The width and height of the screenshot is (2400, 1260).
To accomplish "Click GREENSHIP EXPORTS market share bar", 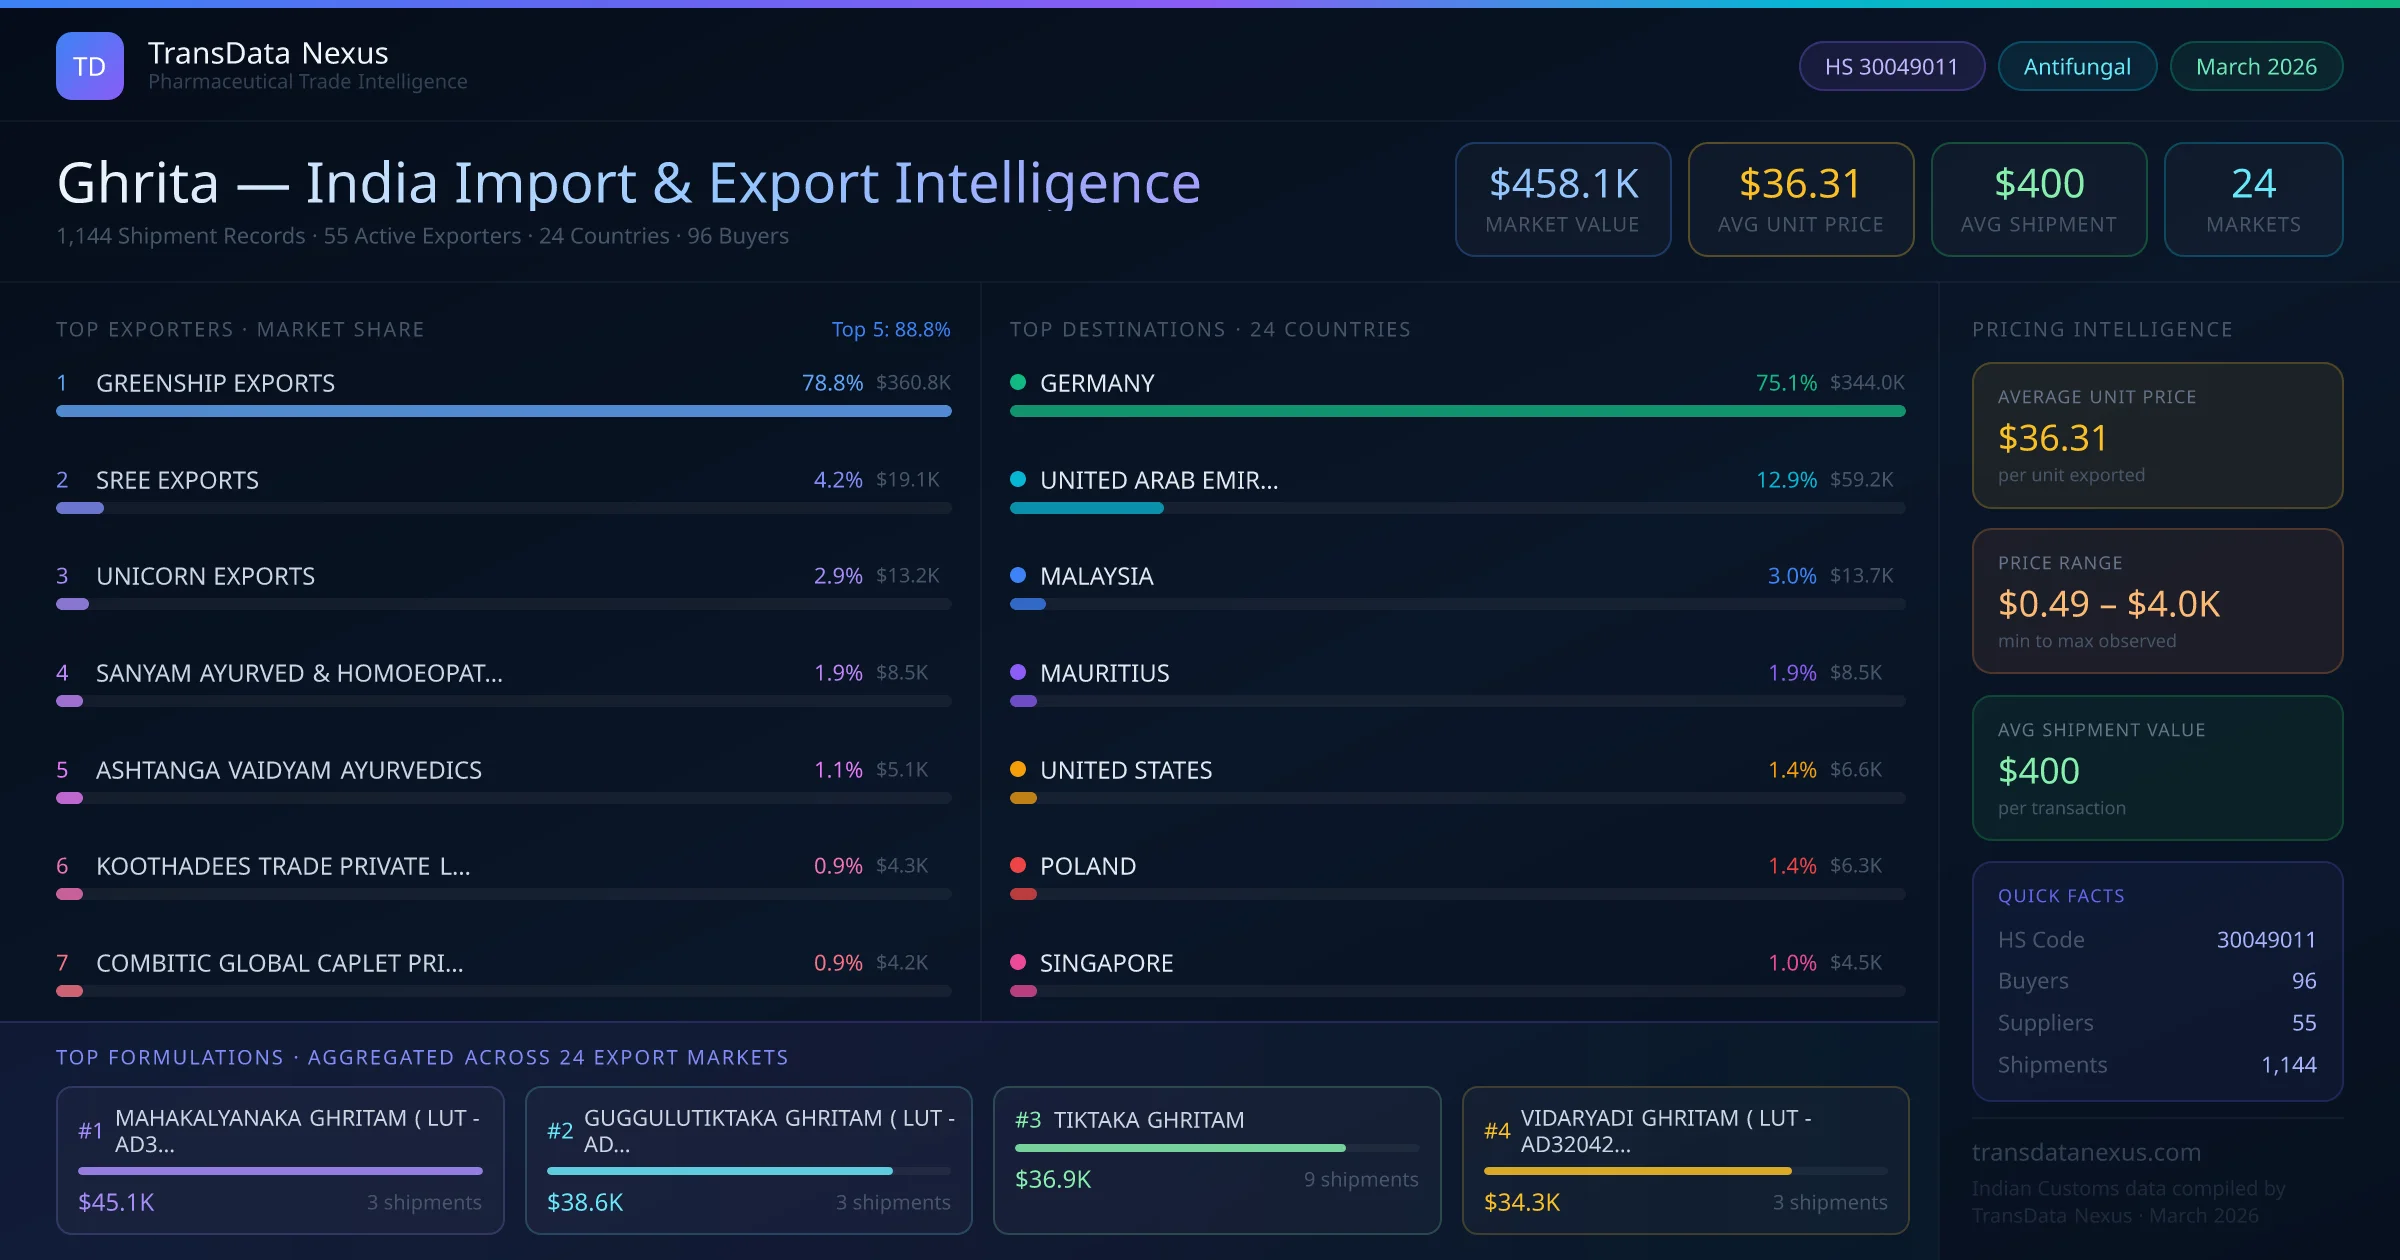I will click(503, 411).
